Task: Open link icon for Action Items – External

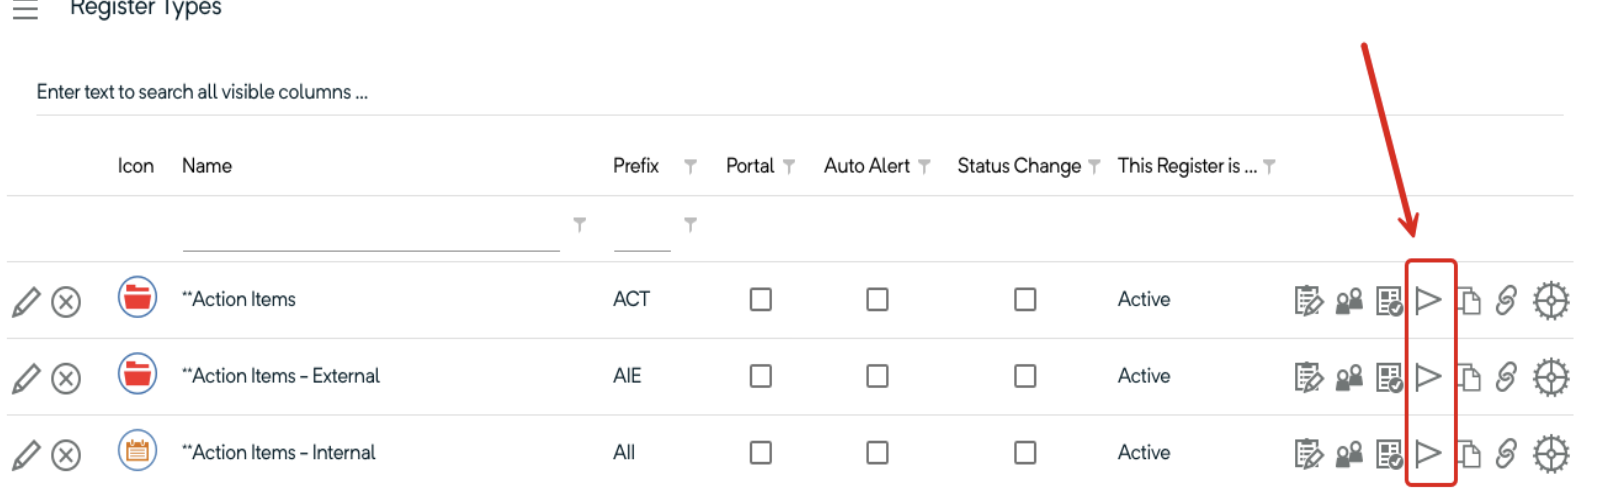Action: (1506, 377)
